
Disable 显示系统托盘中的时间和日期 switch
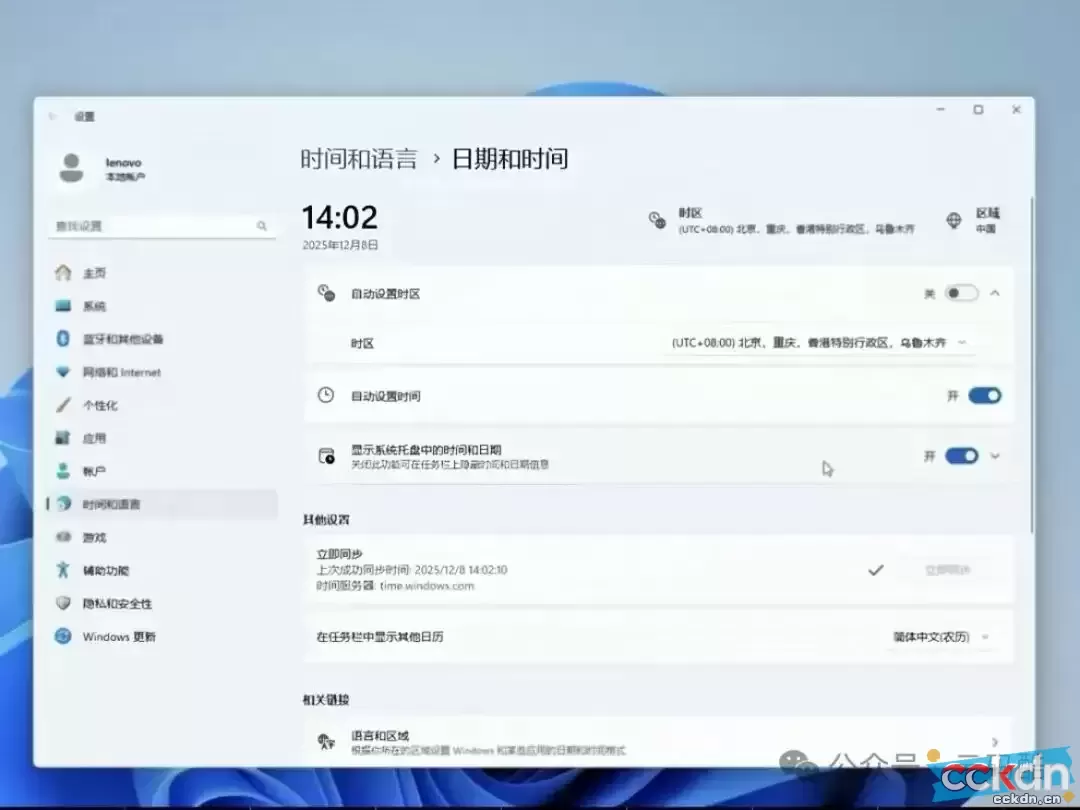[x=962, y=456]
